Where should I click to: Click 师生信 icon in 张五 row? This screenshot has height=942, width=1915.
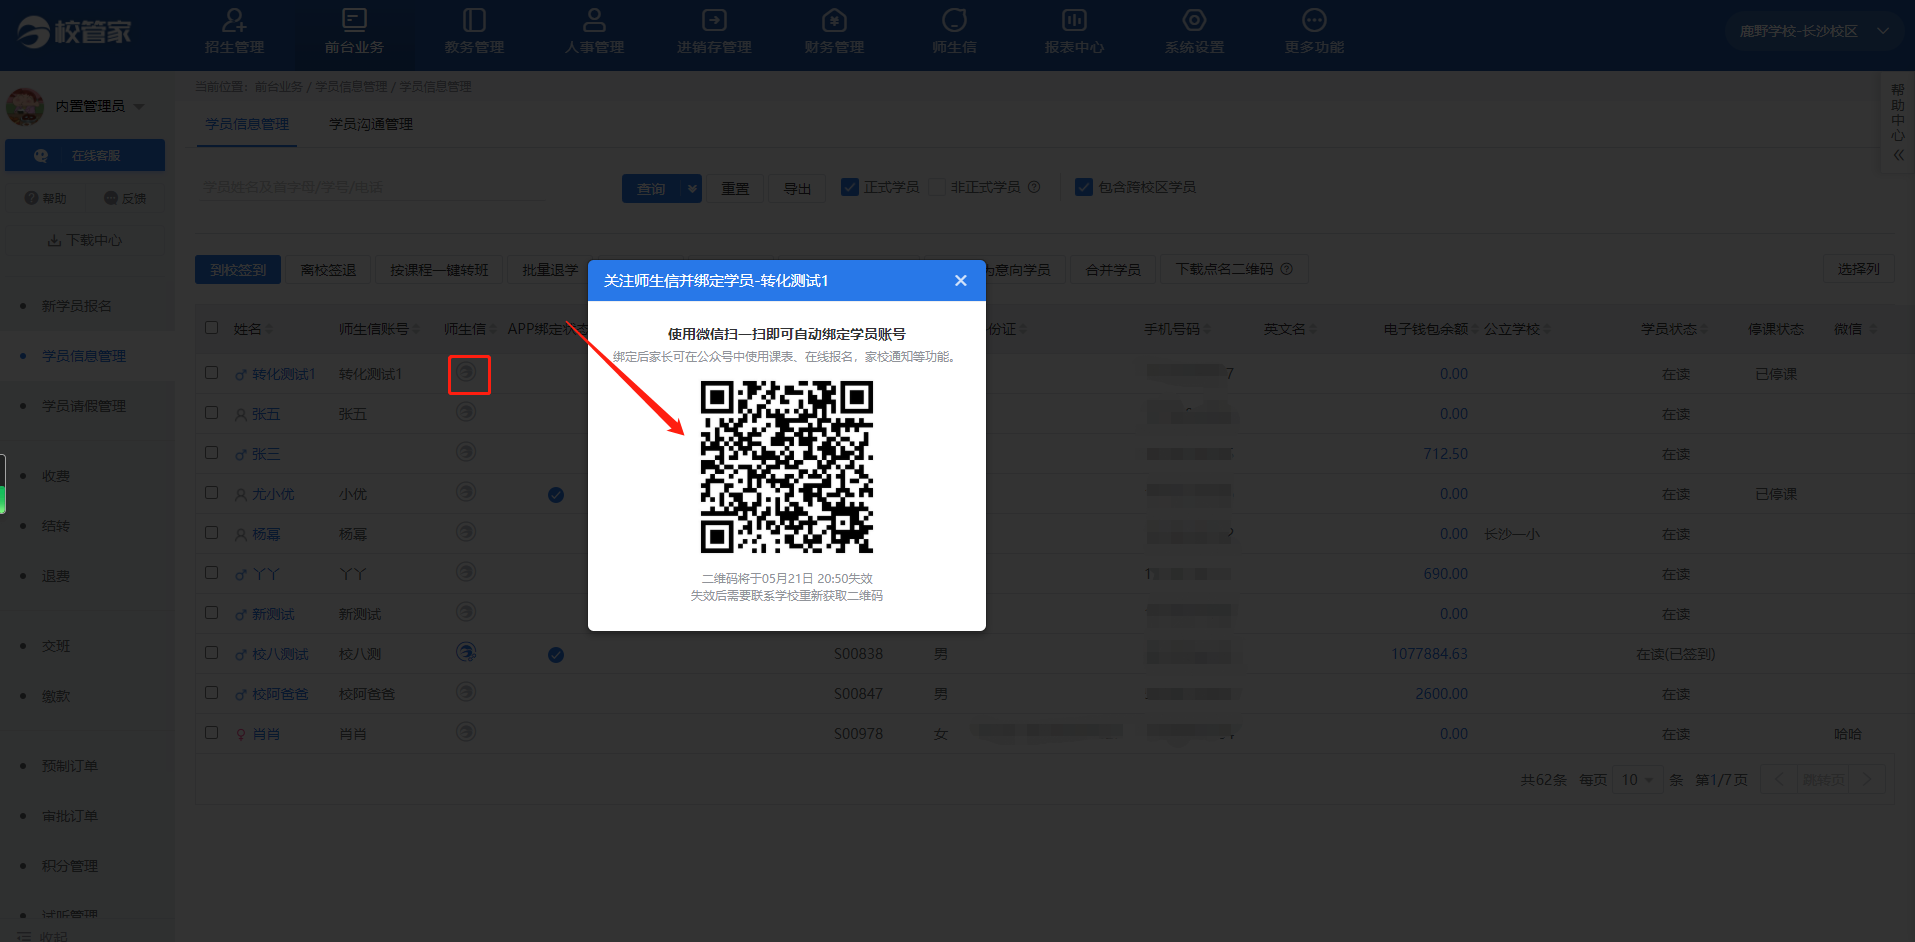coord(466,413)
